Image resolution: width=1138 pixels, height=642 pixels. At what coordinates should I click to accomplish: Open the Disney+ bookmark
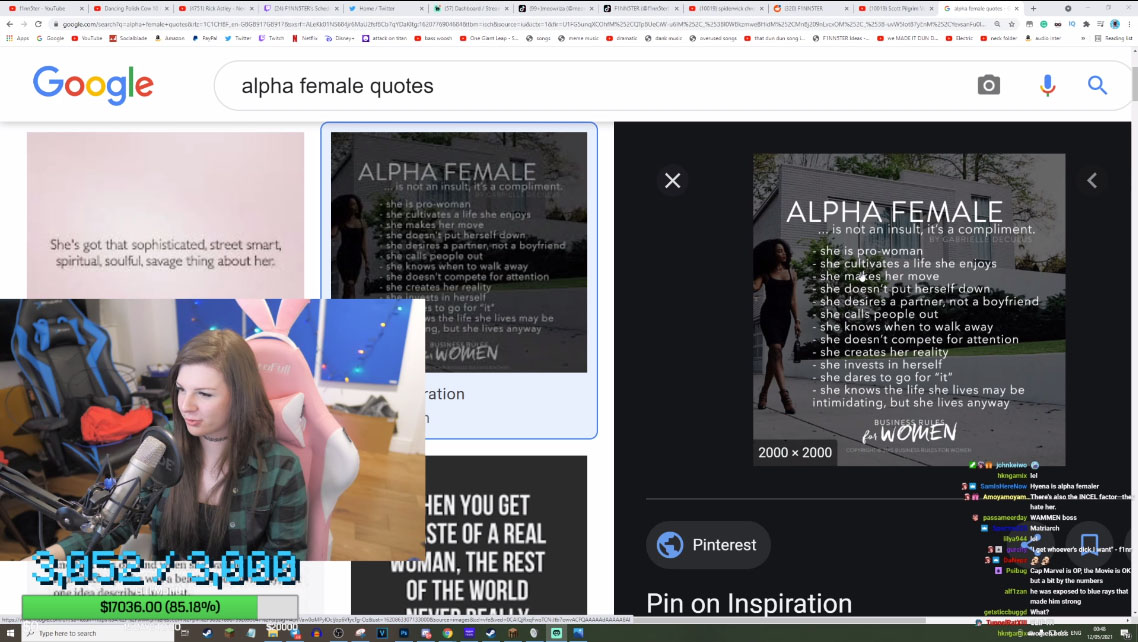tap(339, 38)
